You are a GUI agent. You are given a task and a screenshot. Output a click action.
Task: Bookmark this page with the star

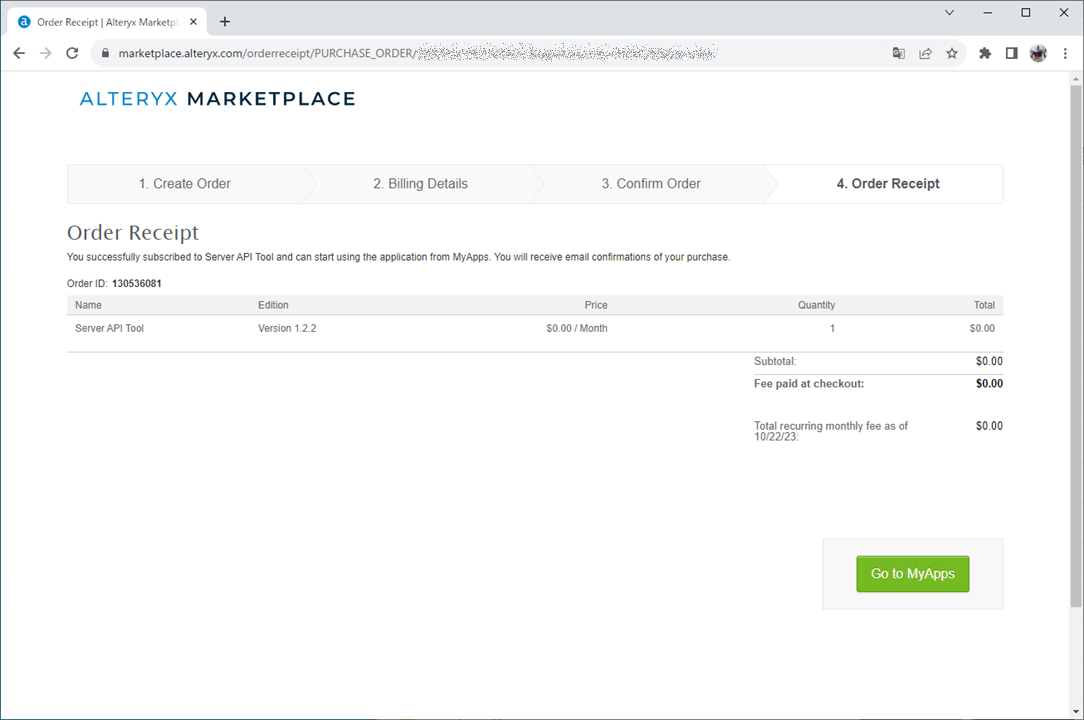[x=952, y=53]
